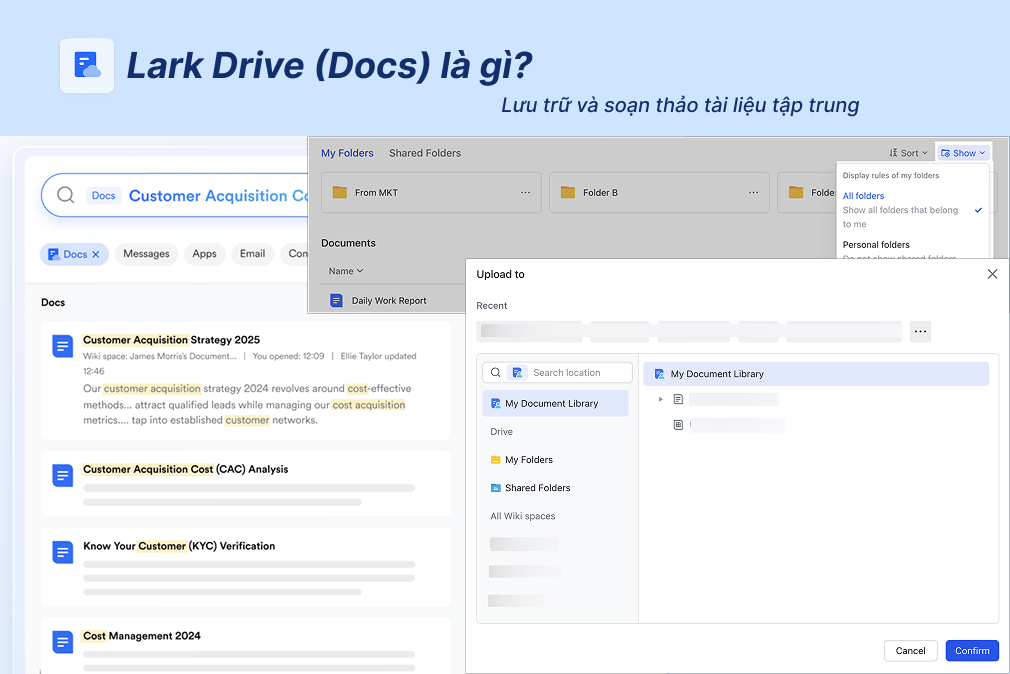The image size is (1010, 674).
Task: Click the Cancel button in Upload dialog
Action: tap(910, 650)
